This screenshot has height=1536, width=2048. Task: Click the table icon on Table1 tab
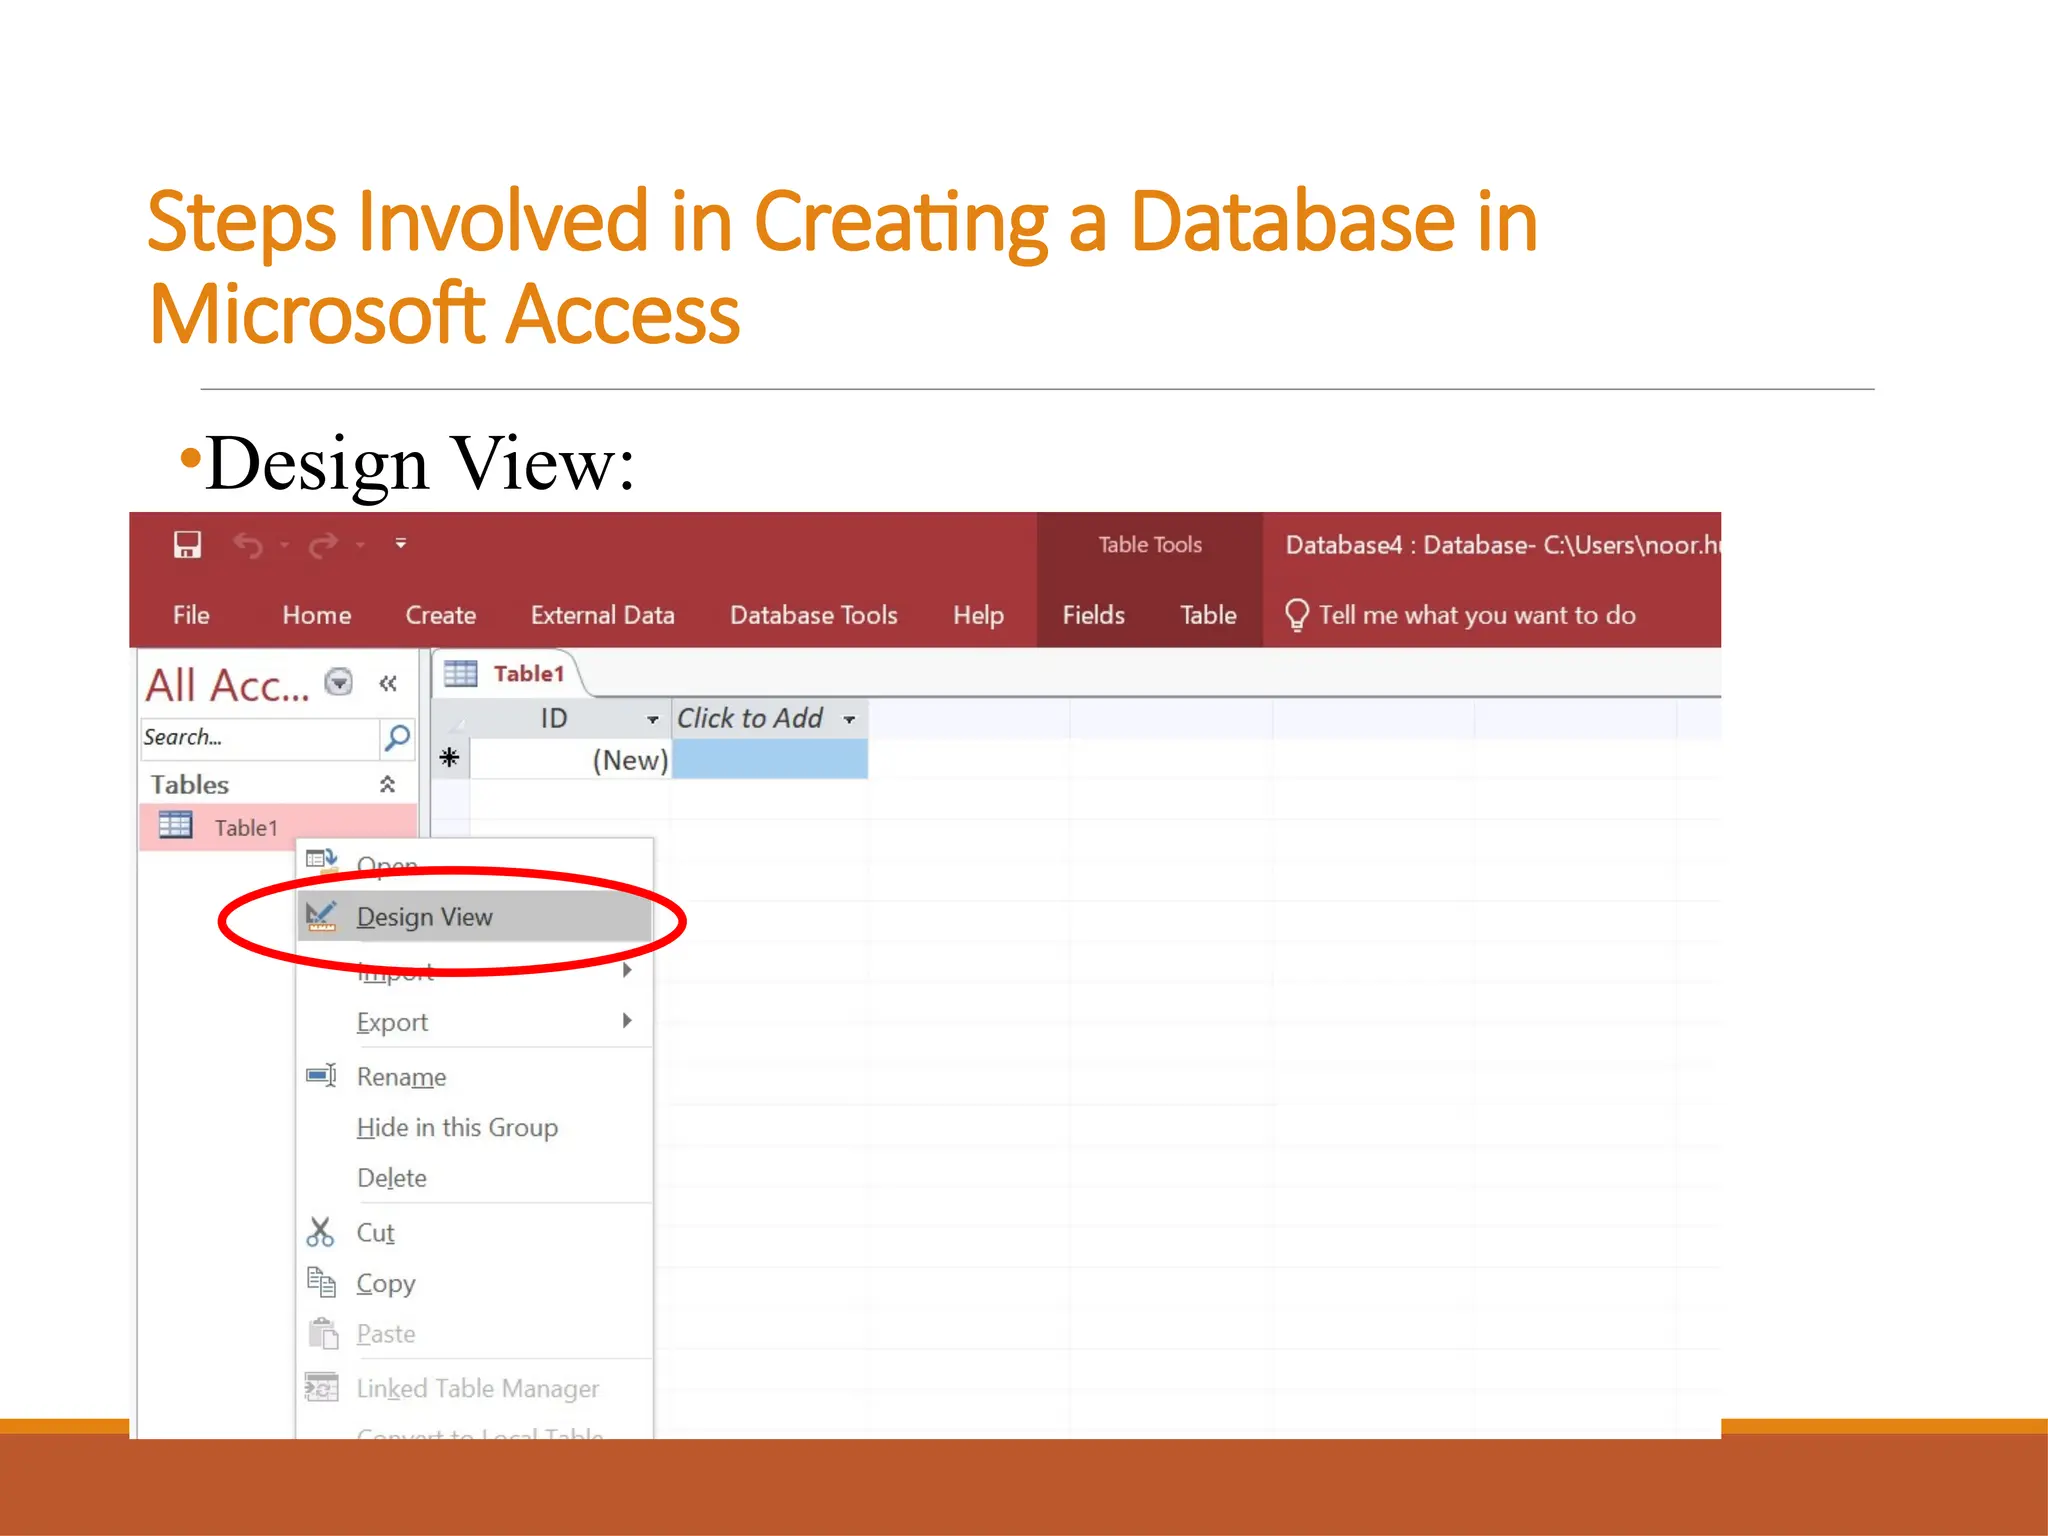[460, 673]
